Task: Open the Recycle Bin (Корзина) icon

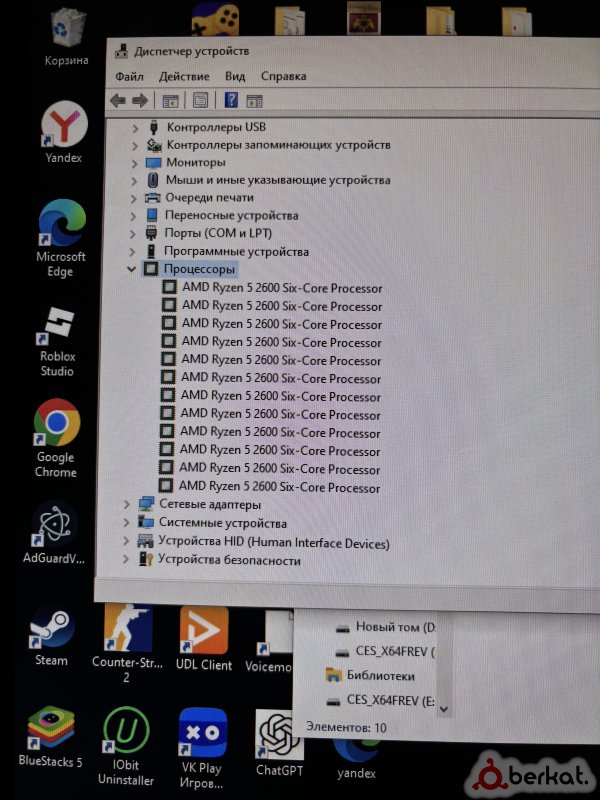Action: [67, 27]
